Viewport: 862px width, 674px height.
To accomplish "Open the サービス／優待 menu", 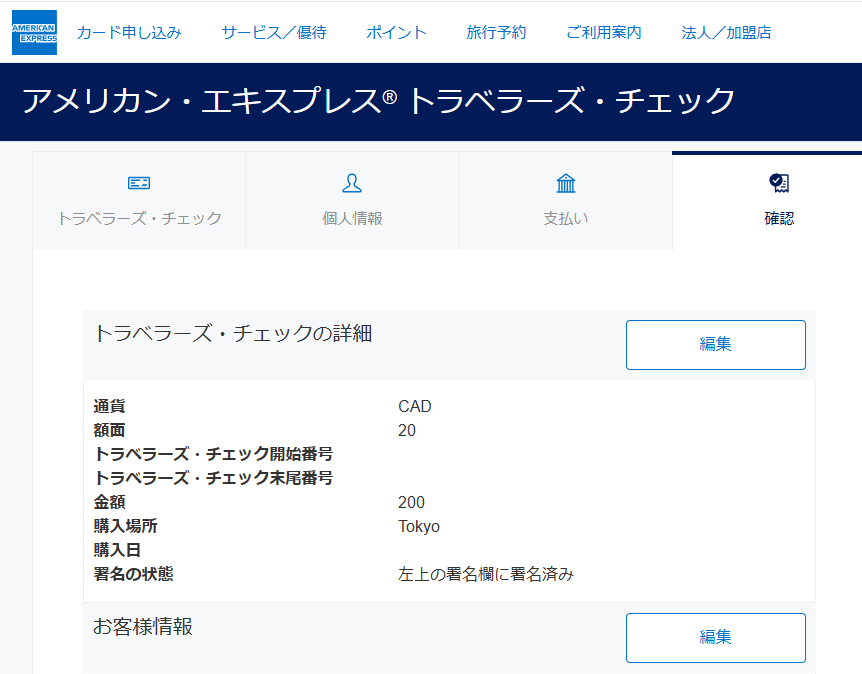I will pyautogui.click(x=274, y=32).
